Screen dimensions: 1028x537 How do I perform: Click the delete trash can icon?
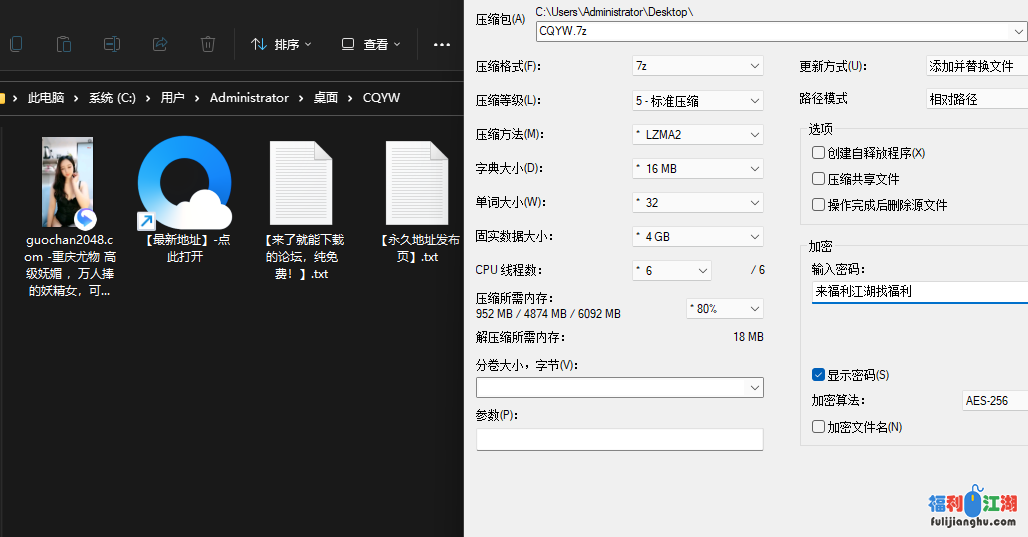coord(208,44)
